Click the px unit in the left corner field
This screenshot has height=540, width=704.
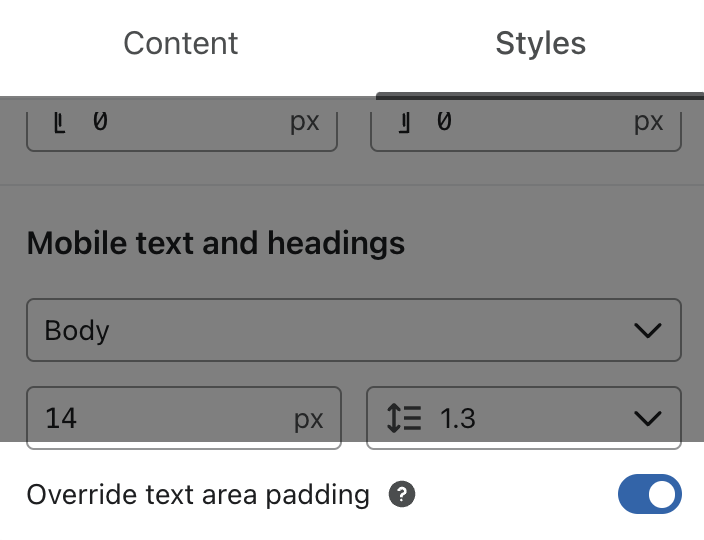pos(304,122)
